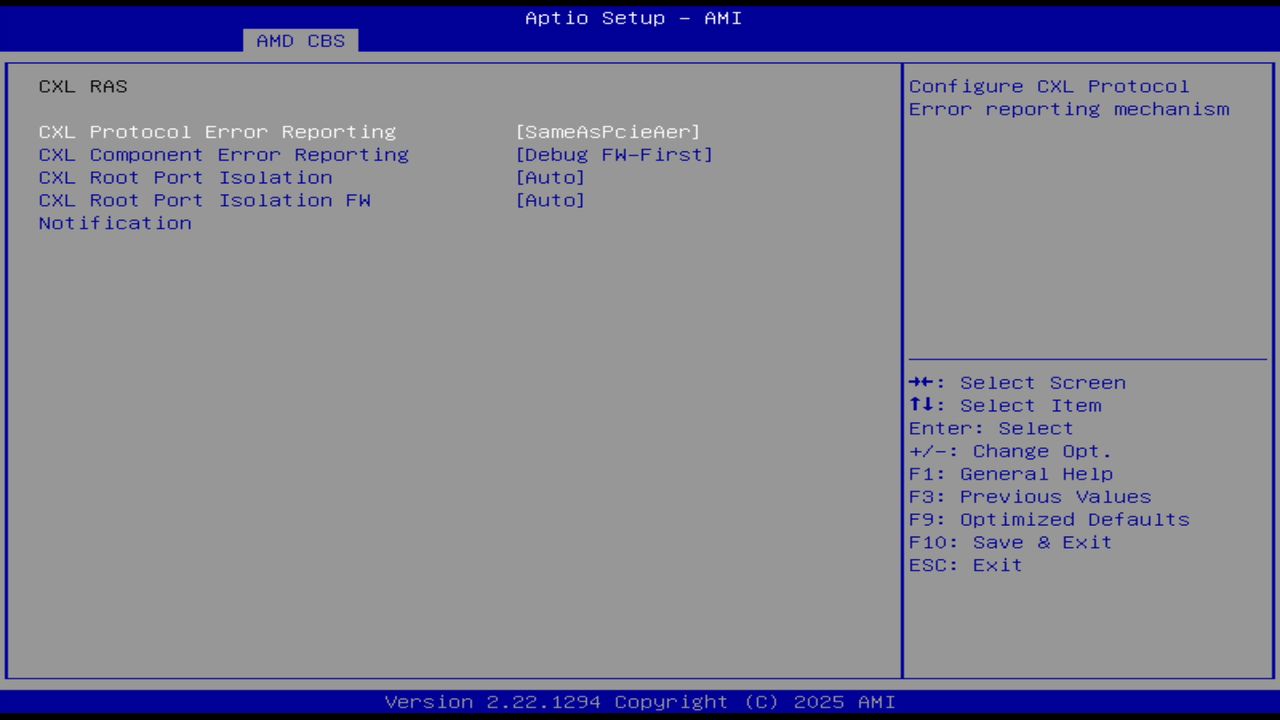Screen dimensions: 1280x720
Task: Click the Select Screen key hint
Action: pyautogui.click(x=1017, y=383)
